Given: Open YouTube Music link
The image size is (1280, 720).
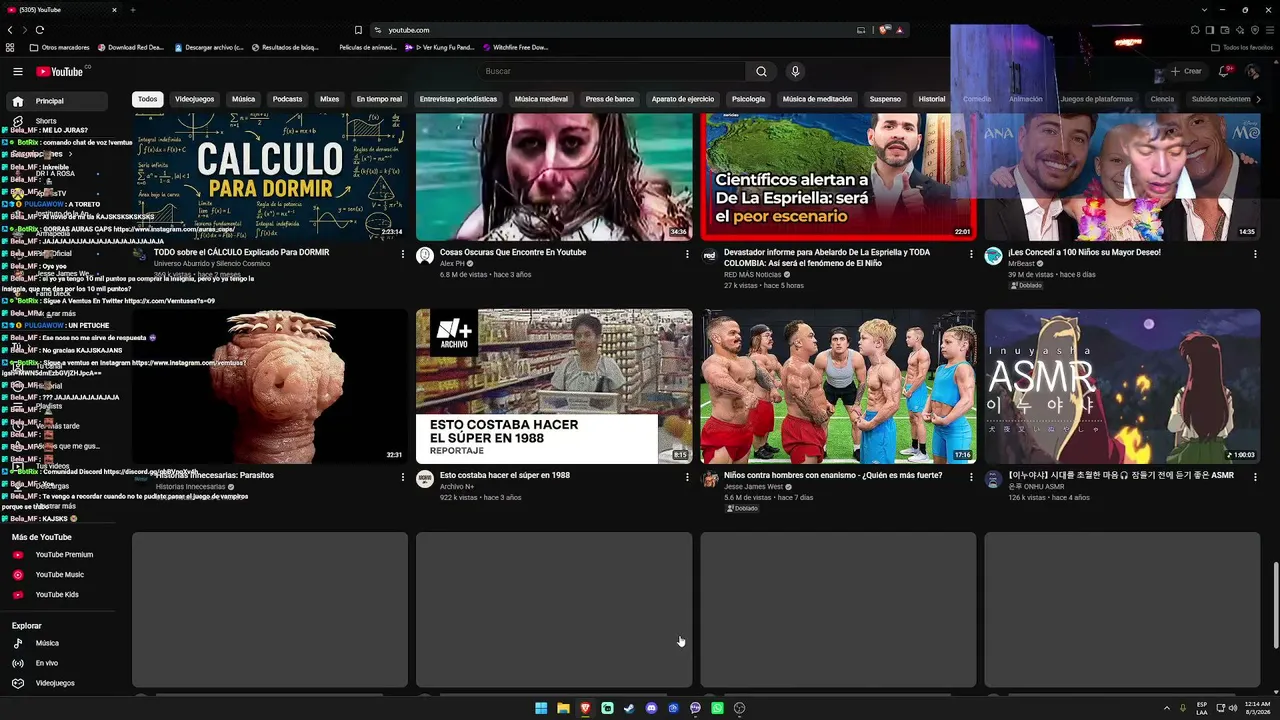Looking at the screenshot, I should click(x=60, y=575).
